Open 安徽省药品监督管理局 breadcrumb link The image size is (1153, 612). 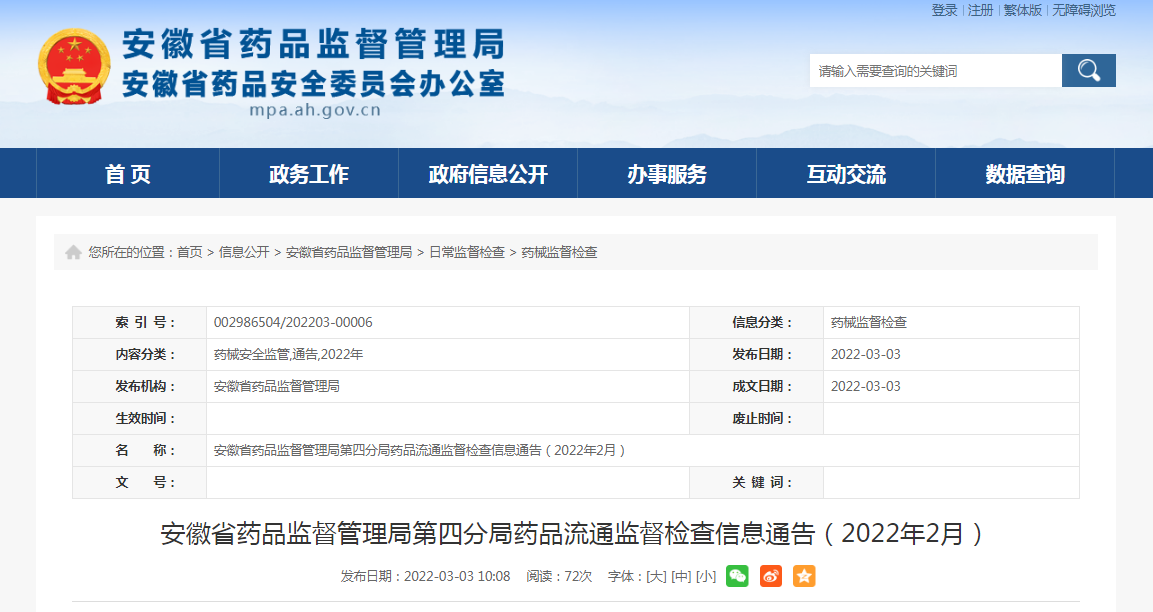pos(349,252)
